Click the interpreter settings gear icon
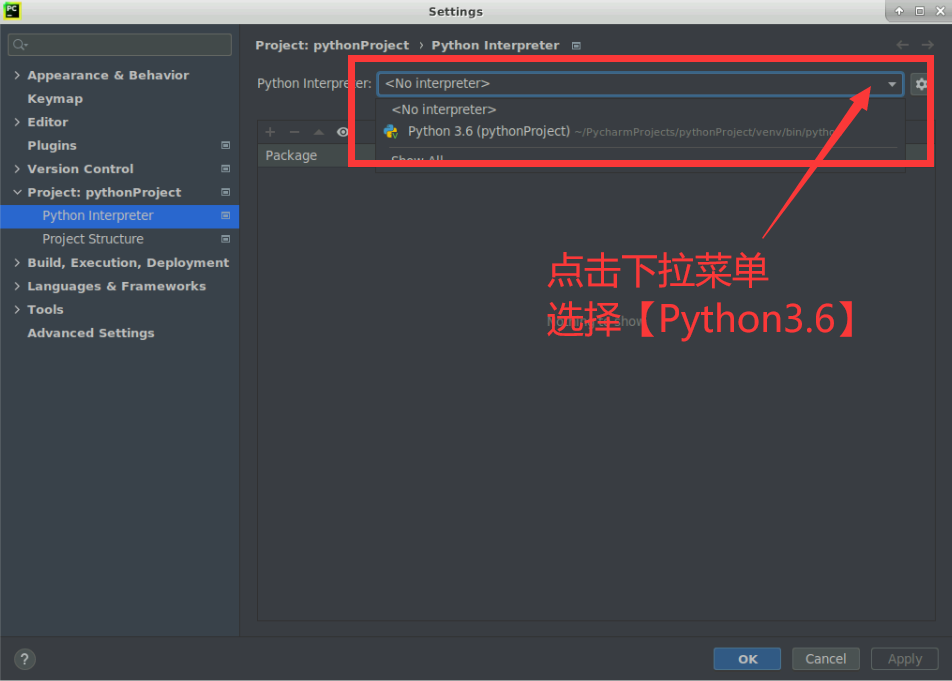The height and width of the screenshot is (681, 952). [x=921, y=84]
